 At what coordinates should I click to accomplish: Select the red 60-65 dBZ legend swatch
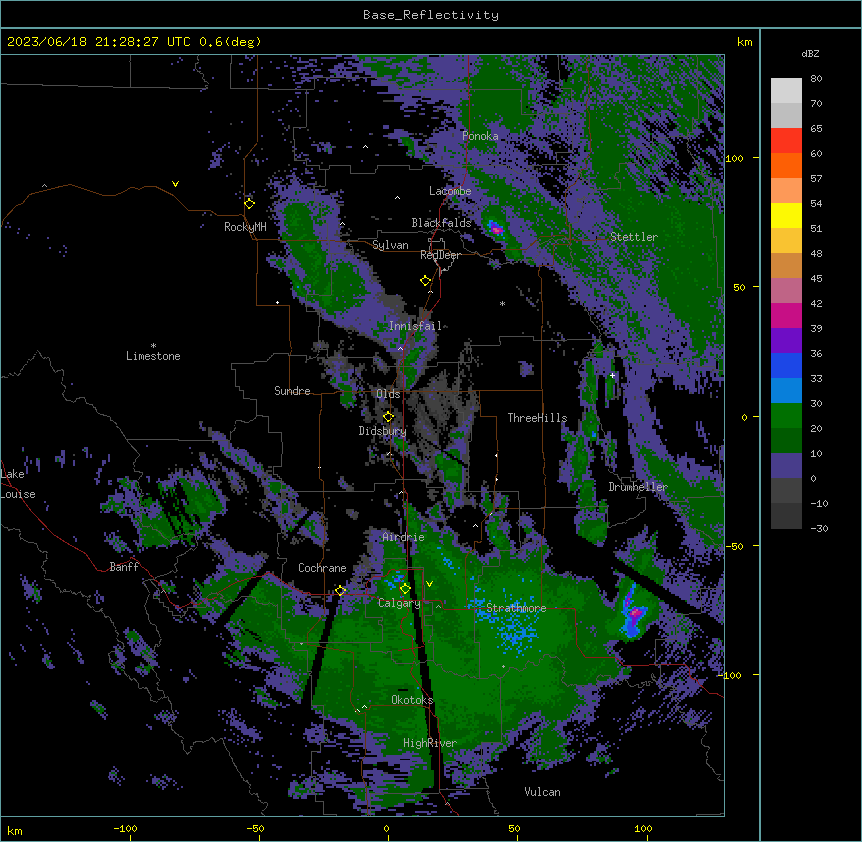click(x=786, y=141)
